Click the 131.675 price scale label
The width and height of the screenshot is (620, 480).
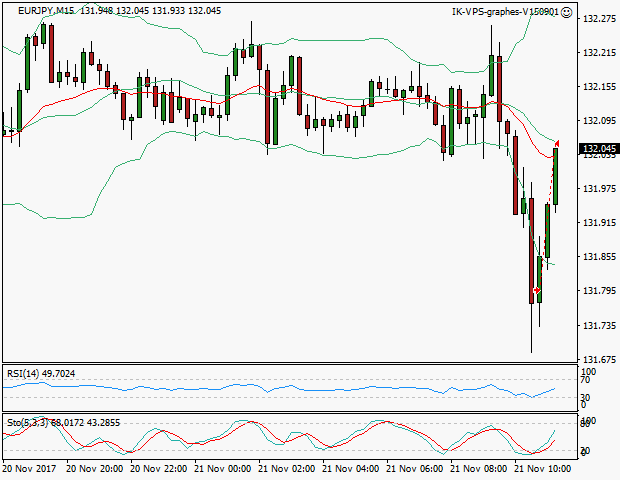[599, 360]
